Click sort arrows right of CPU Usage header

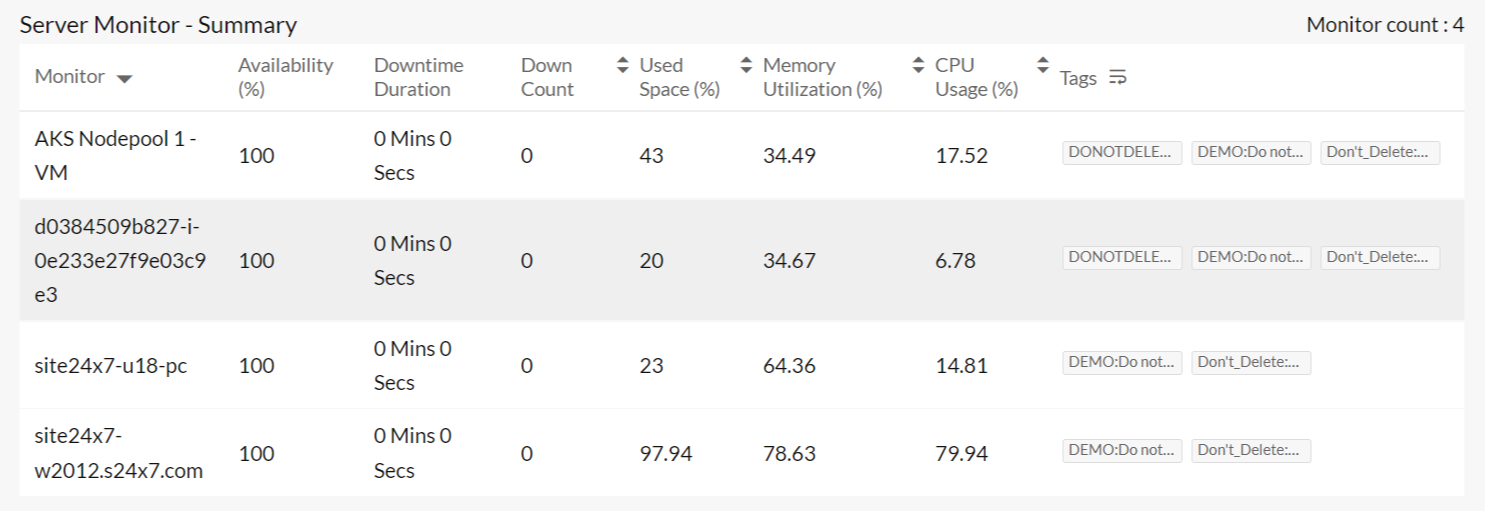point(1043,66)
